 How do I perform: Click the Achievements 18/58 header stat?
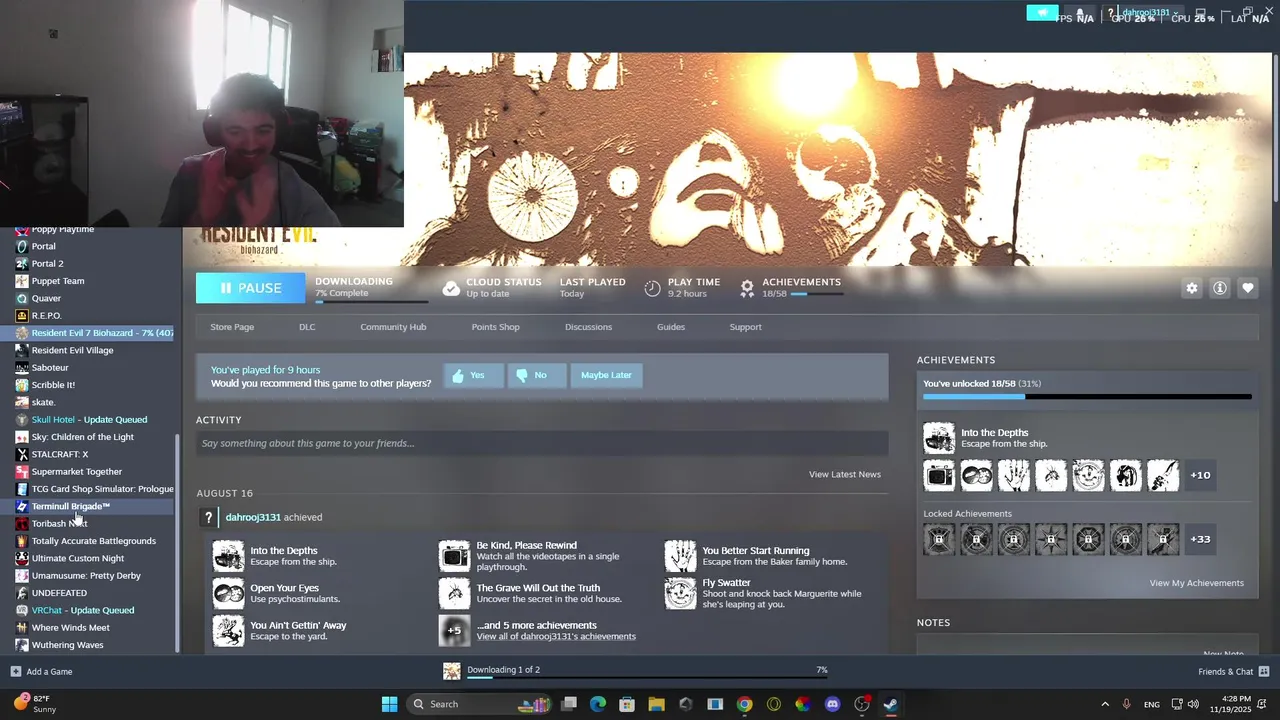coord(790,288)
